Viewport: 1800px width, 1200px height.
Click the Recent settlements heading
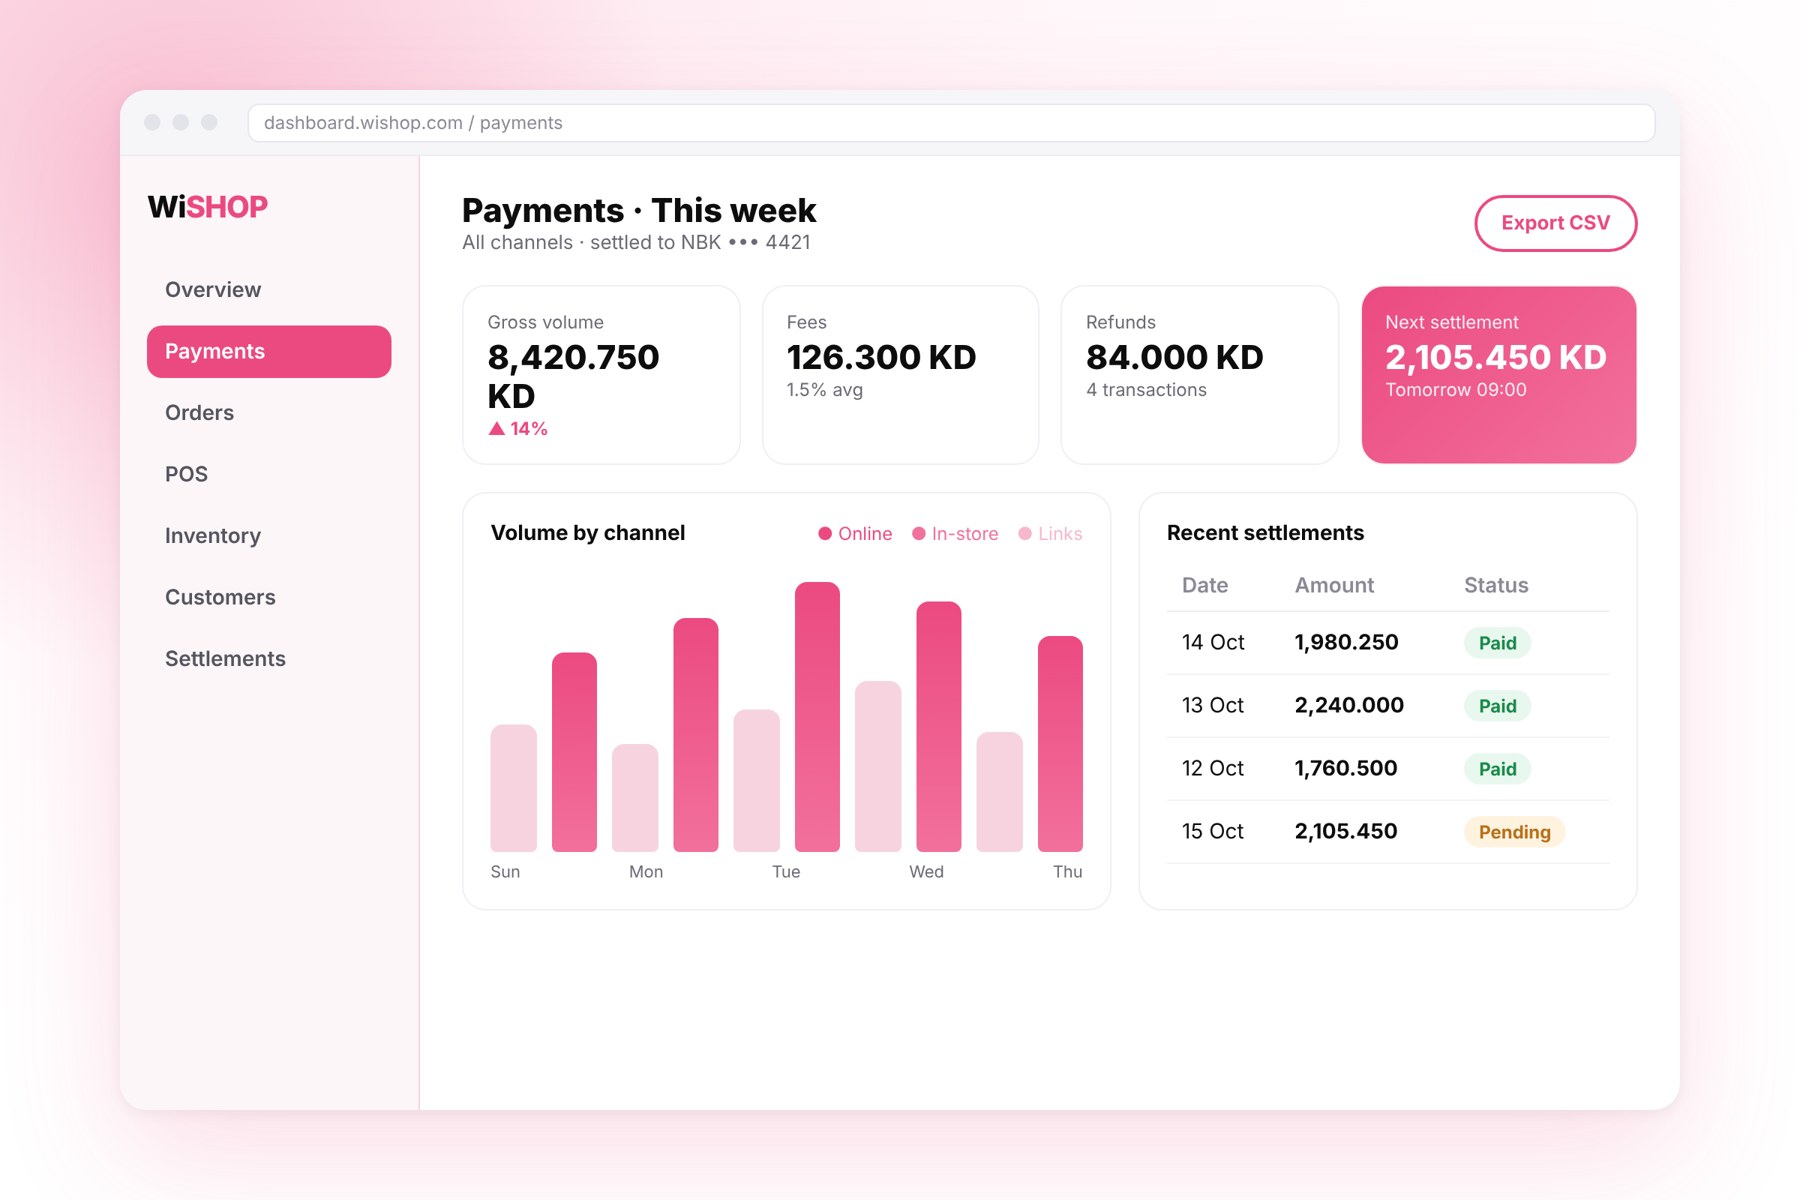coord(1265,533)
